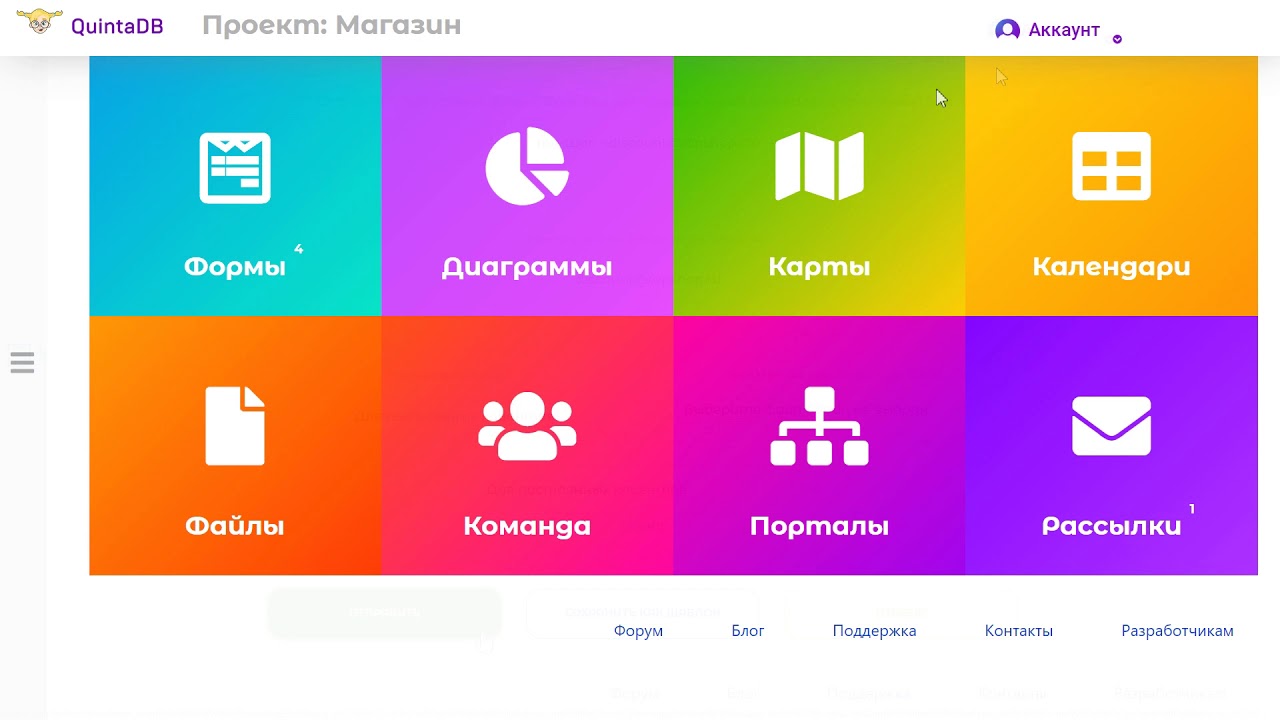Select the Порталы label
1280x720 pixels.
click(x=819, y=526)
